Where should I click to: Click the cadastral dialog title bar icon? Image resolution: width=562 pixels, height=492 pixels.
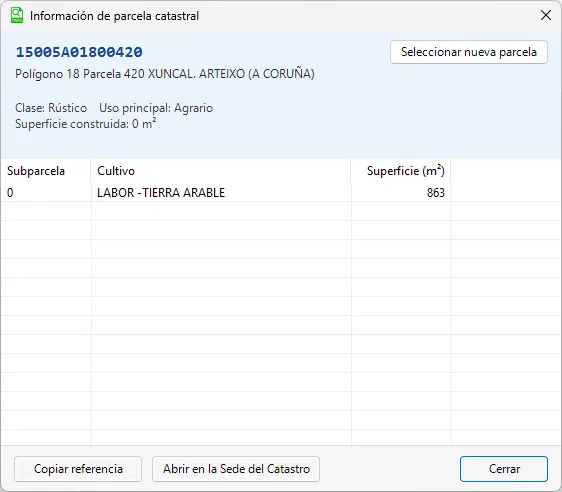(x=16, y=15)
